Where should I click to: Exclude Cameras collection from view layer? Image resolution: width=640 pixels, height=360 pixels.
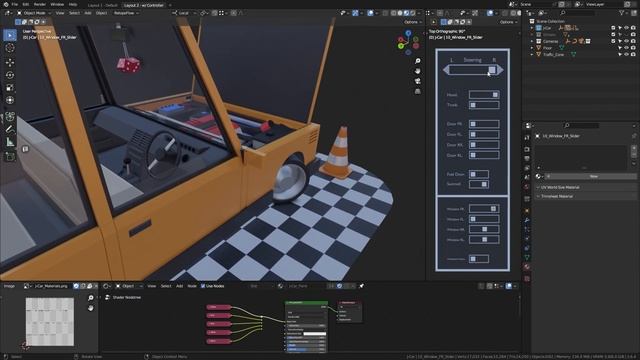click(x=613, y=41)
